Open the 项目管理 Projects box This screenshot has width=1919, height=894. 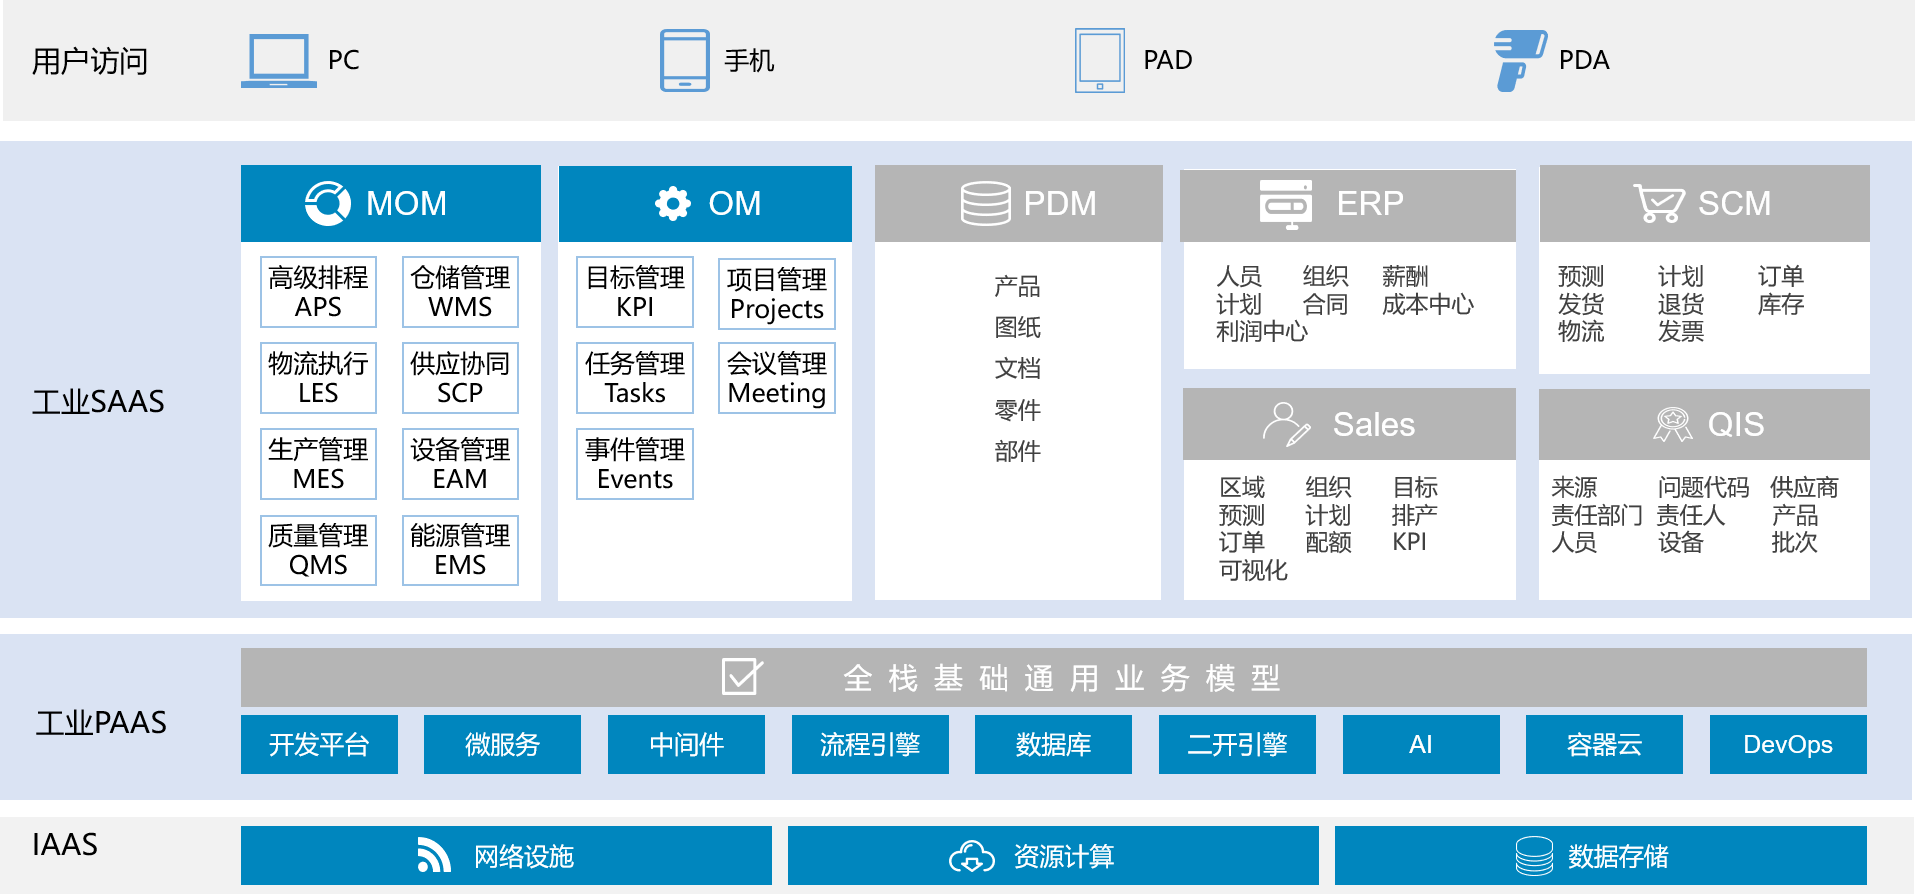tap(776, 294)
